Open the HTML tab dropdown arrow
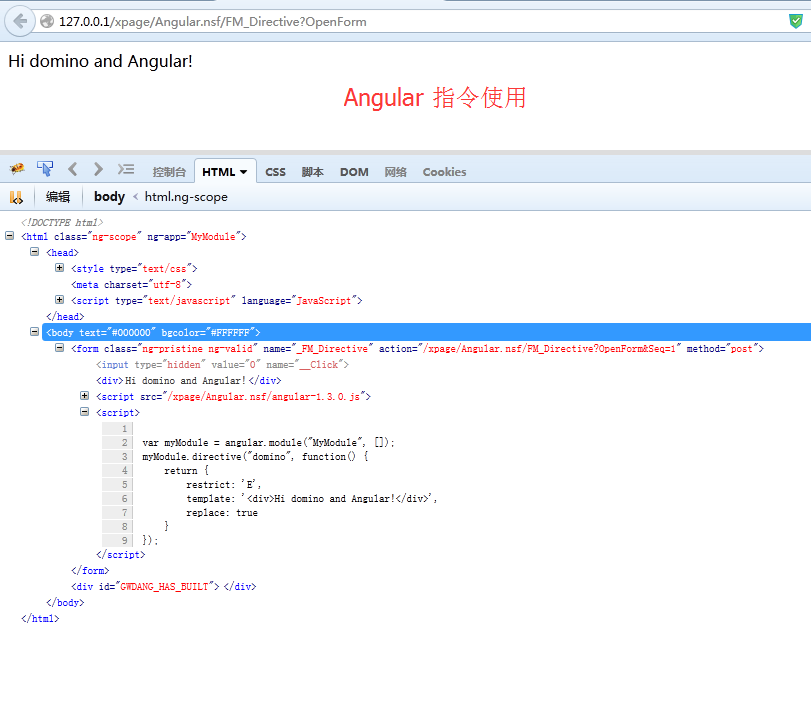The height and width of the screenshot is (716, 811). [x=244, y=172]
